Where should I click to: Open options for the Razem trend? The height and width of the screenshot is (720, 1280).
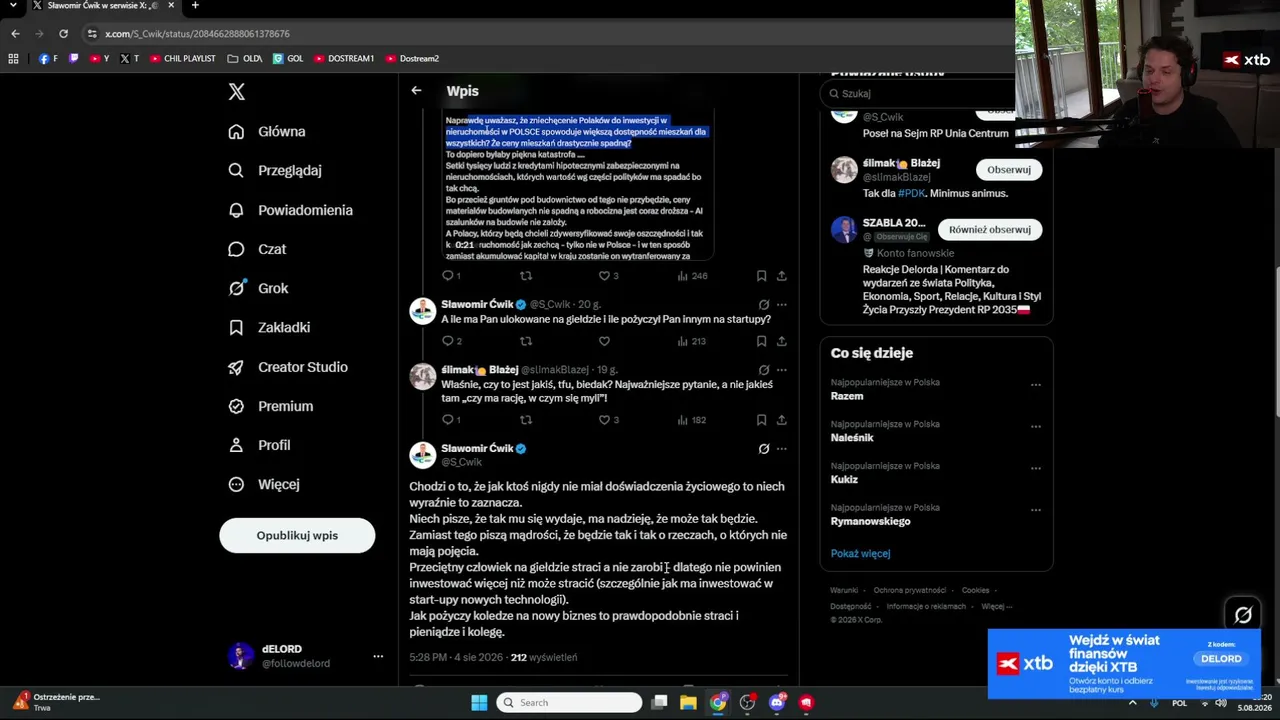[x=1035, y=385]
